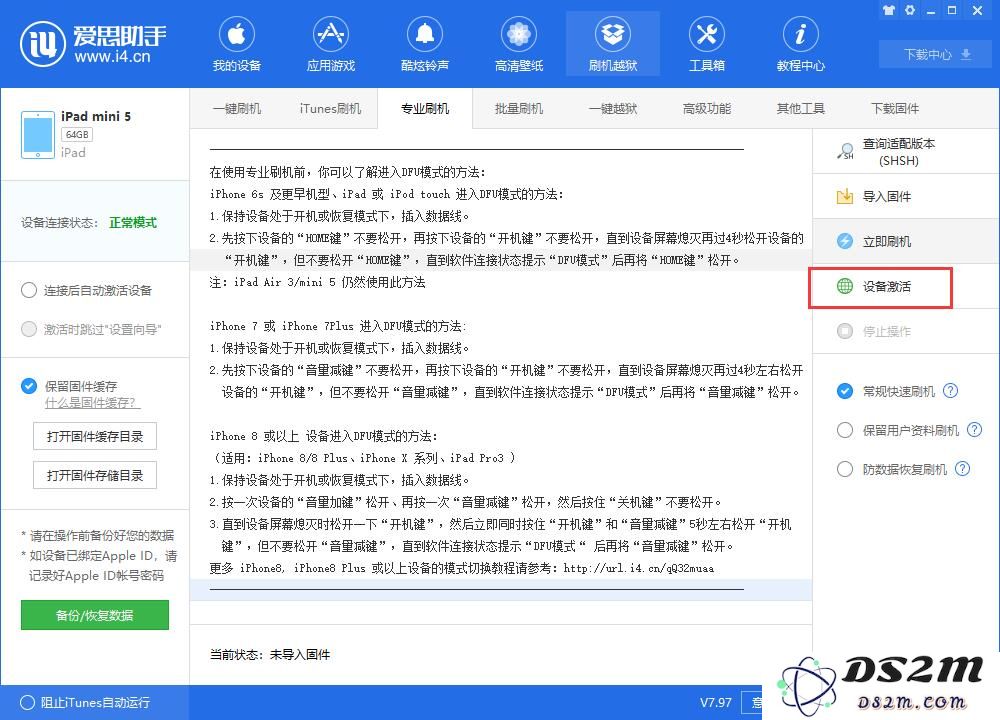Select 常规快速刷机 mode
This screenshot has width=1000, height=720.
(x=844, y=391)
